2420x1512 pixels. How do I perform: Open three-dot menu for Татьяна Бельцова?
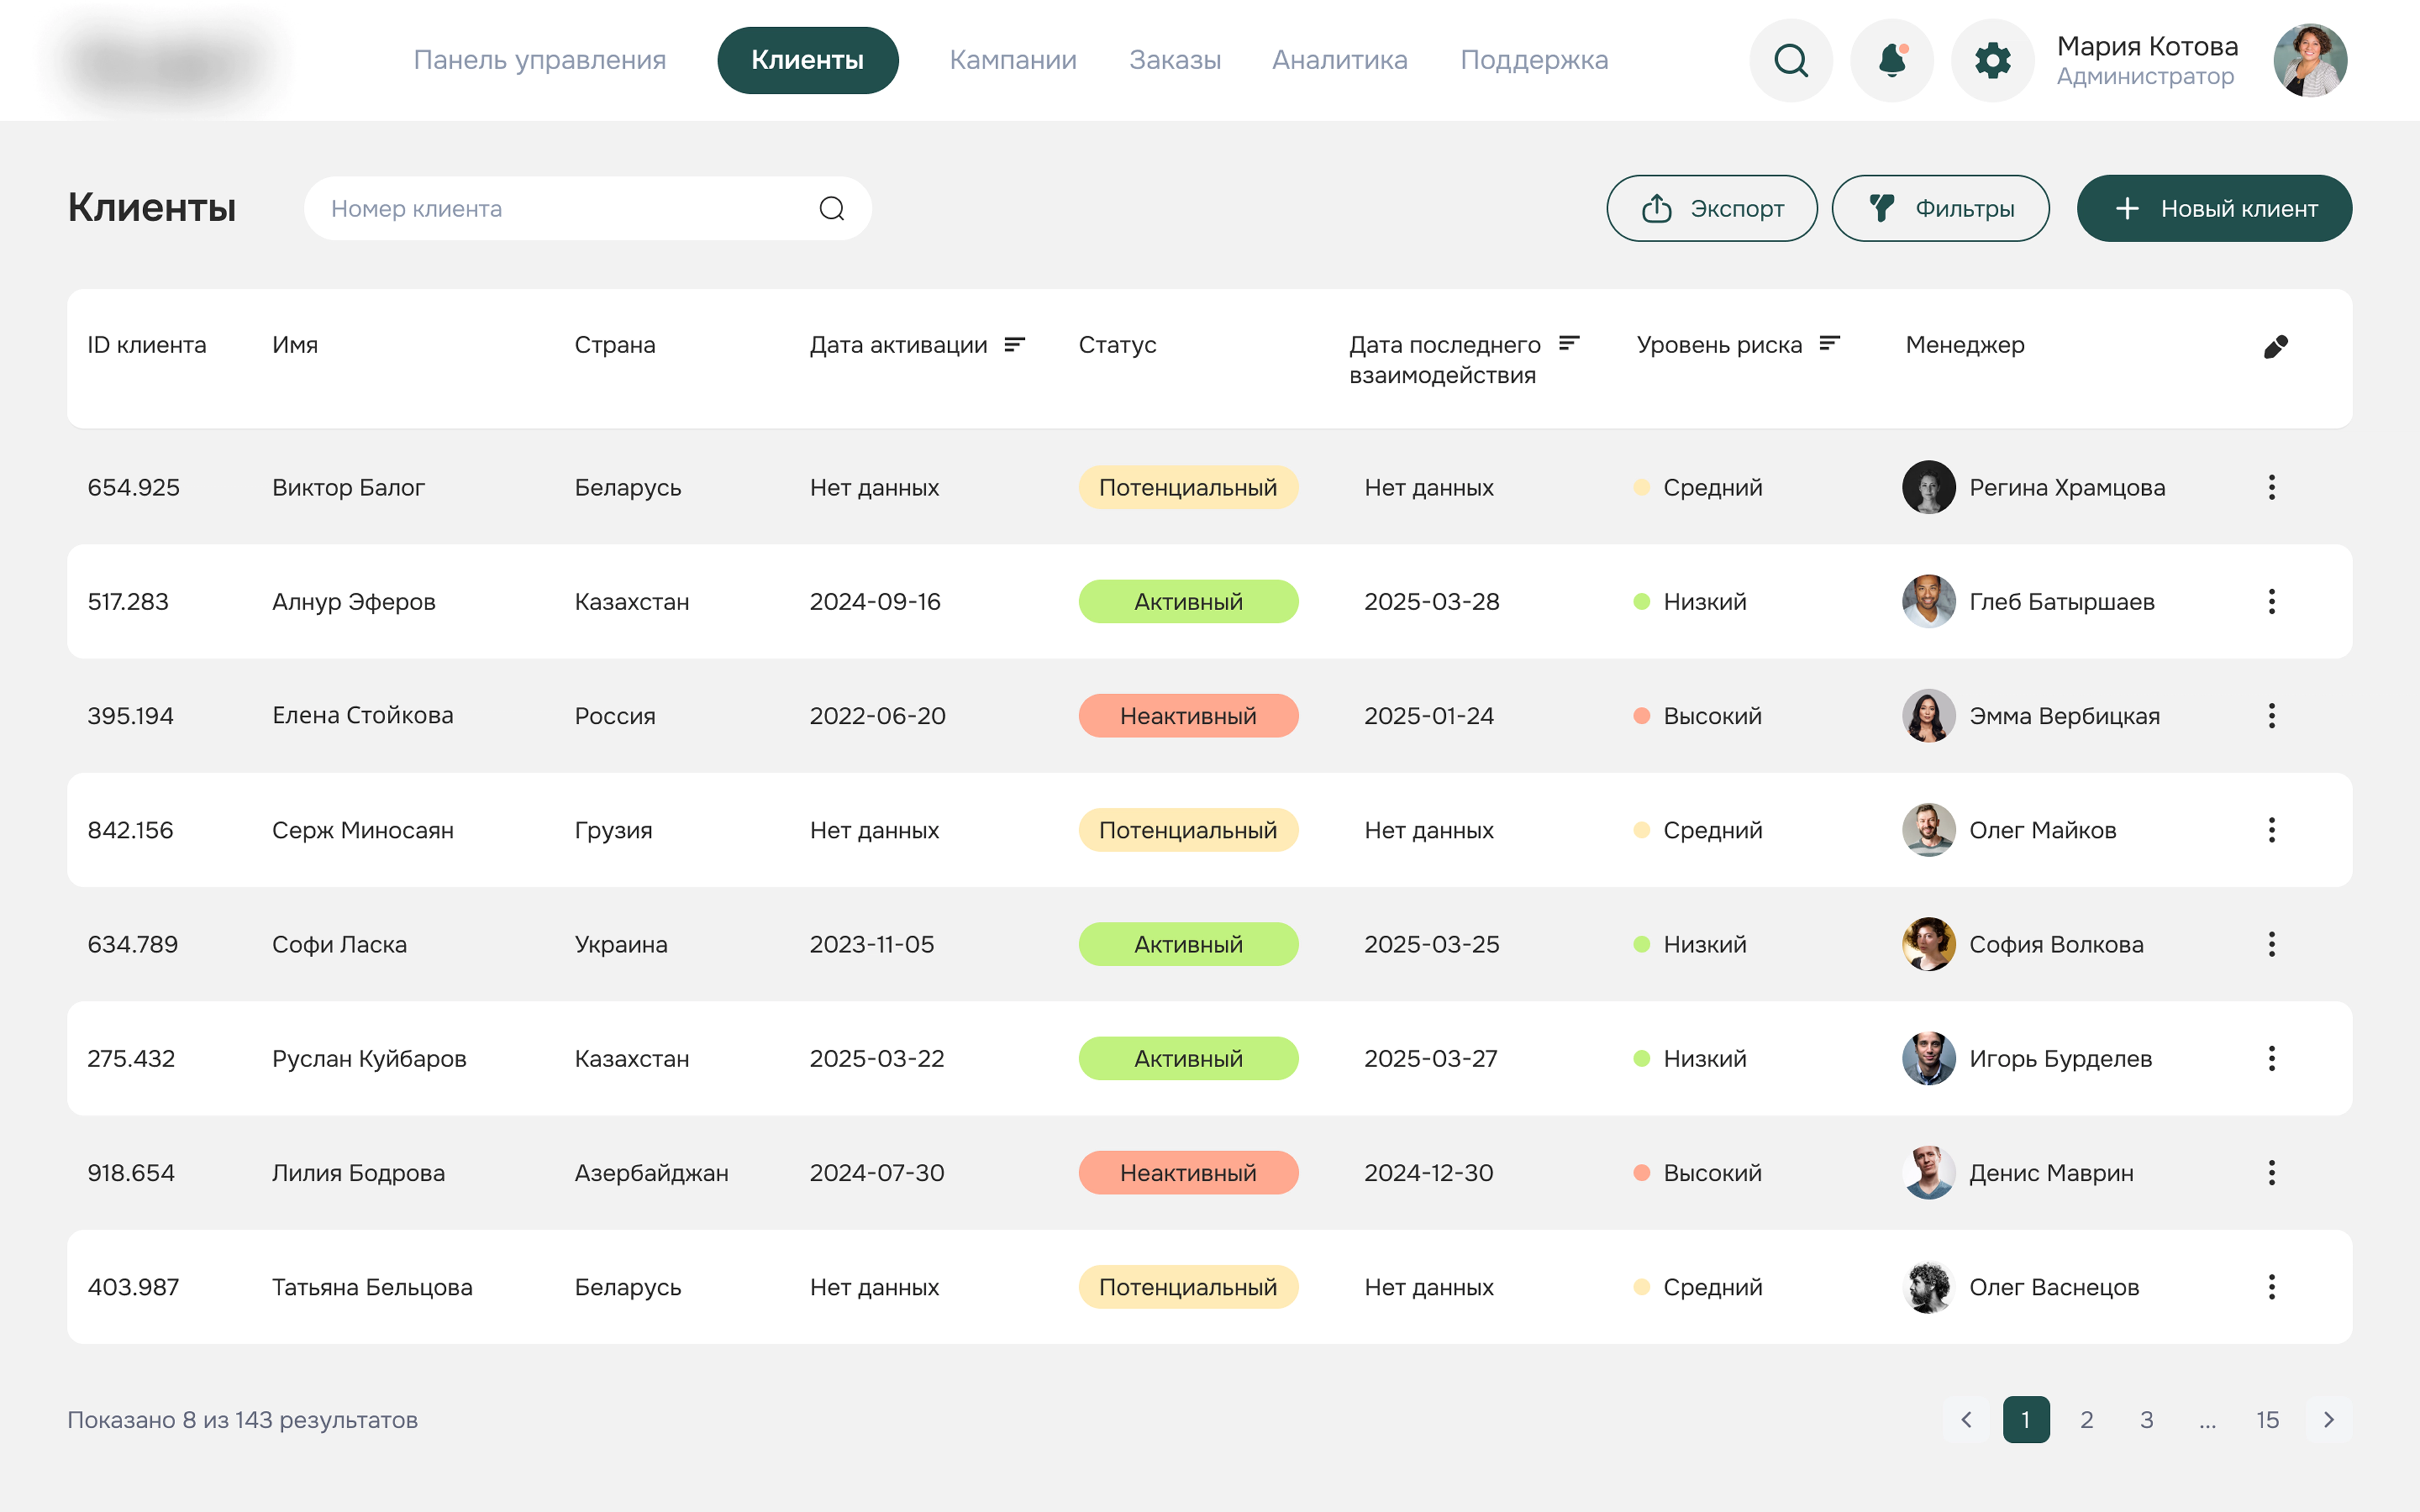[2271, 1286]
